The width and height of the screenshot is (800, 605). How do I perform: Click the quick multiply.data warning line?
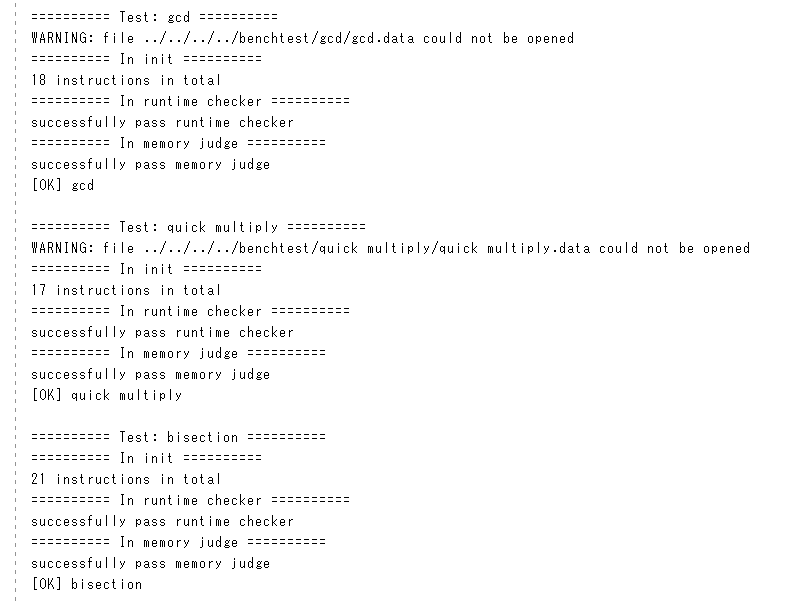[x=390, y=248]
